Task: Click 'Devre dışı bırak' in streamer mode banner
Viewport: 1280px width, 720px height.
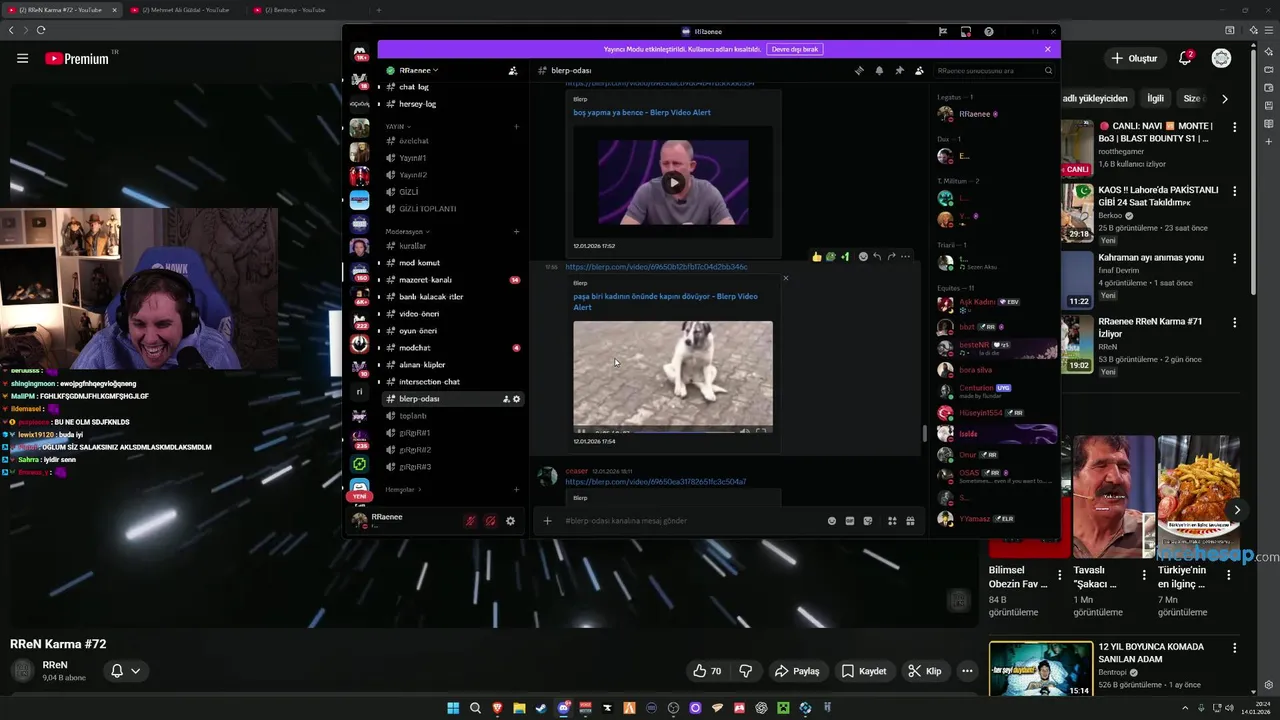Action: pyautogui.click(x=795, y=49)
